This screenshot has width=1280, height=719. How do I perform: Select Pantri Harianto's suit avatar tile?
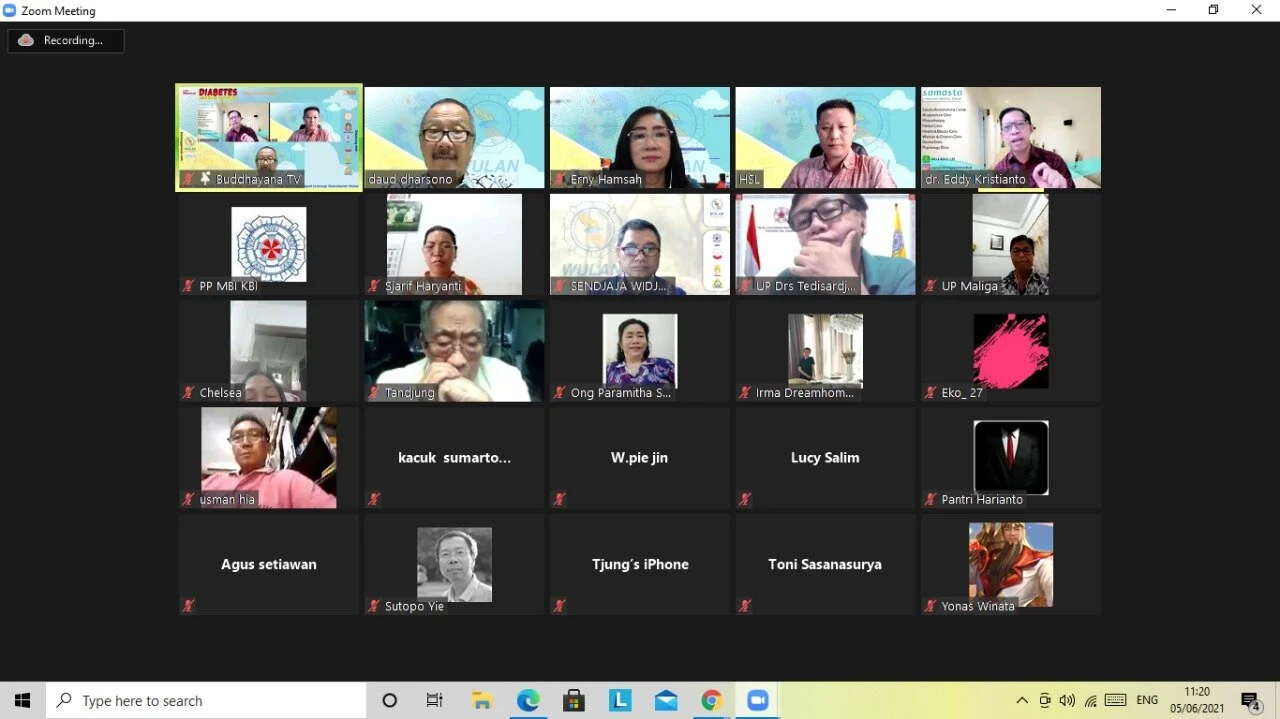click(1011, 457)
